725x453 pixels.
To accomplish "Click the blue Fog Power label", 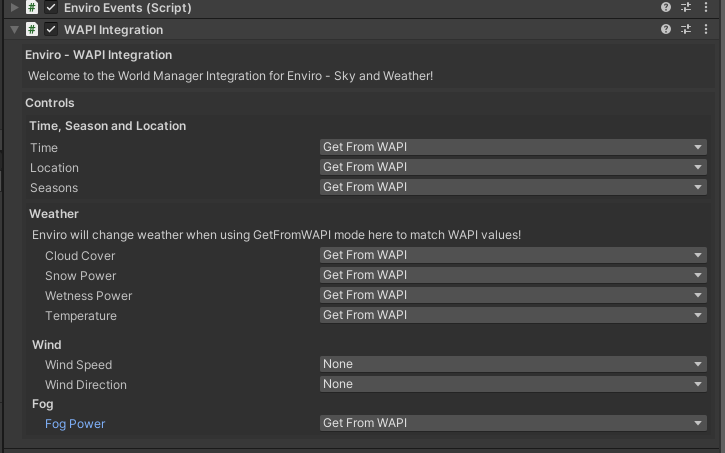I will coord(75,424).
